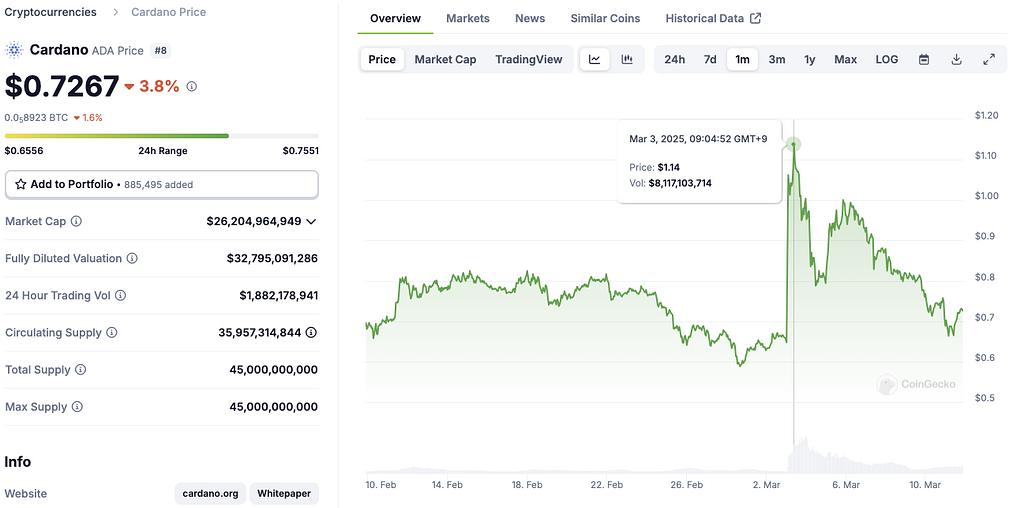1024x508 pixels.
Task: Switch to candlestick chart view icon
Action: pyautogui.click(x=627, y=59)
